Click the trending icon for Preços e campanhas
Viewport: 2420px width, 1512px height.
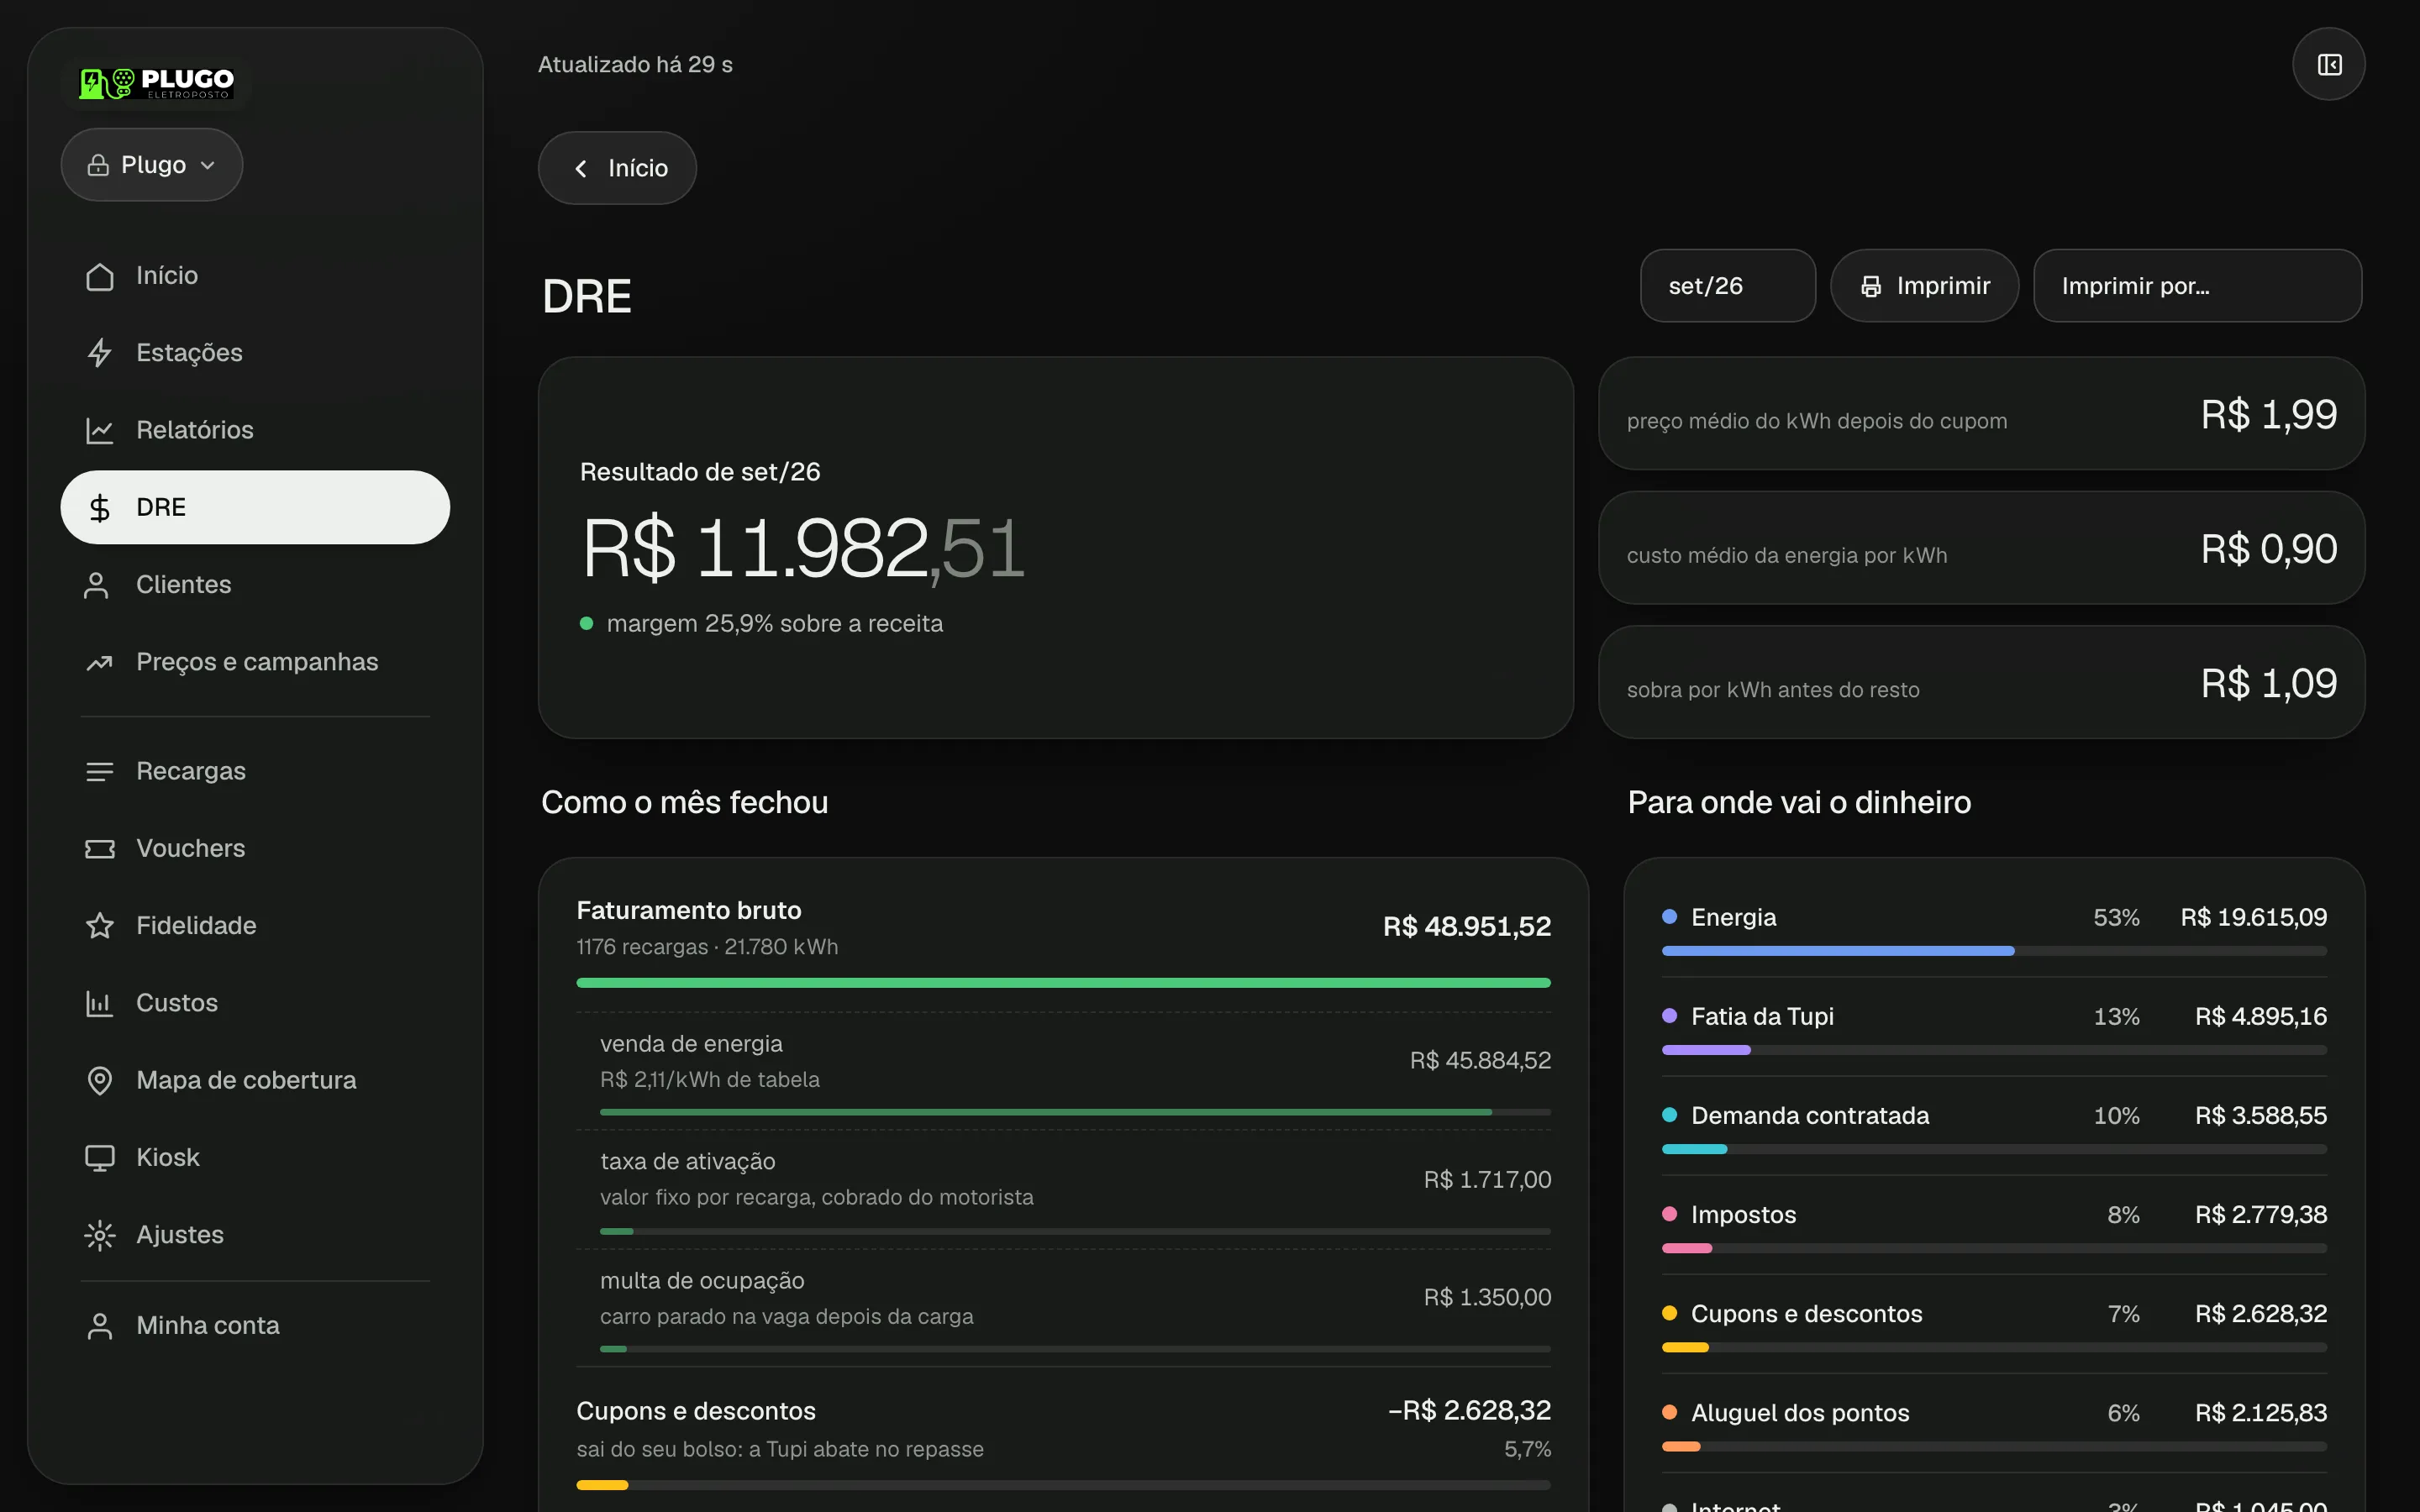(99, 662)
